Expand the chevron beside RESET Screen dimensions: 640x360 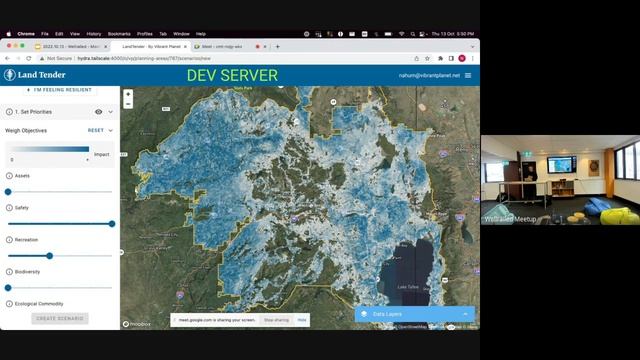(110, 131)
